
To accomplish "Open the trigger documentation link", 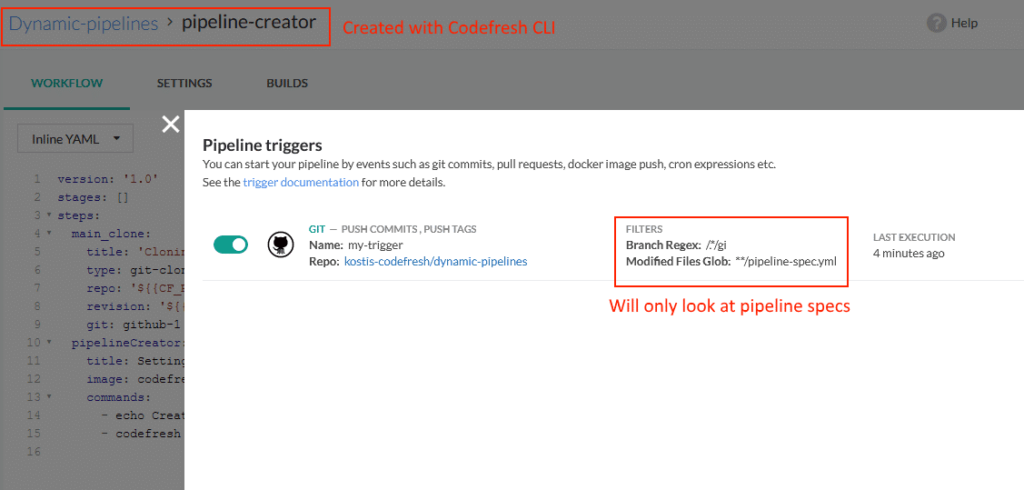I will tap(300, 183).
